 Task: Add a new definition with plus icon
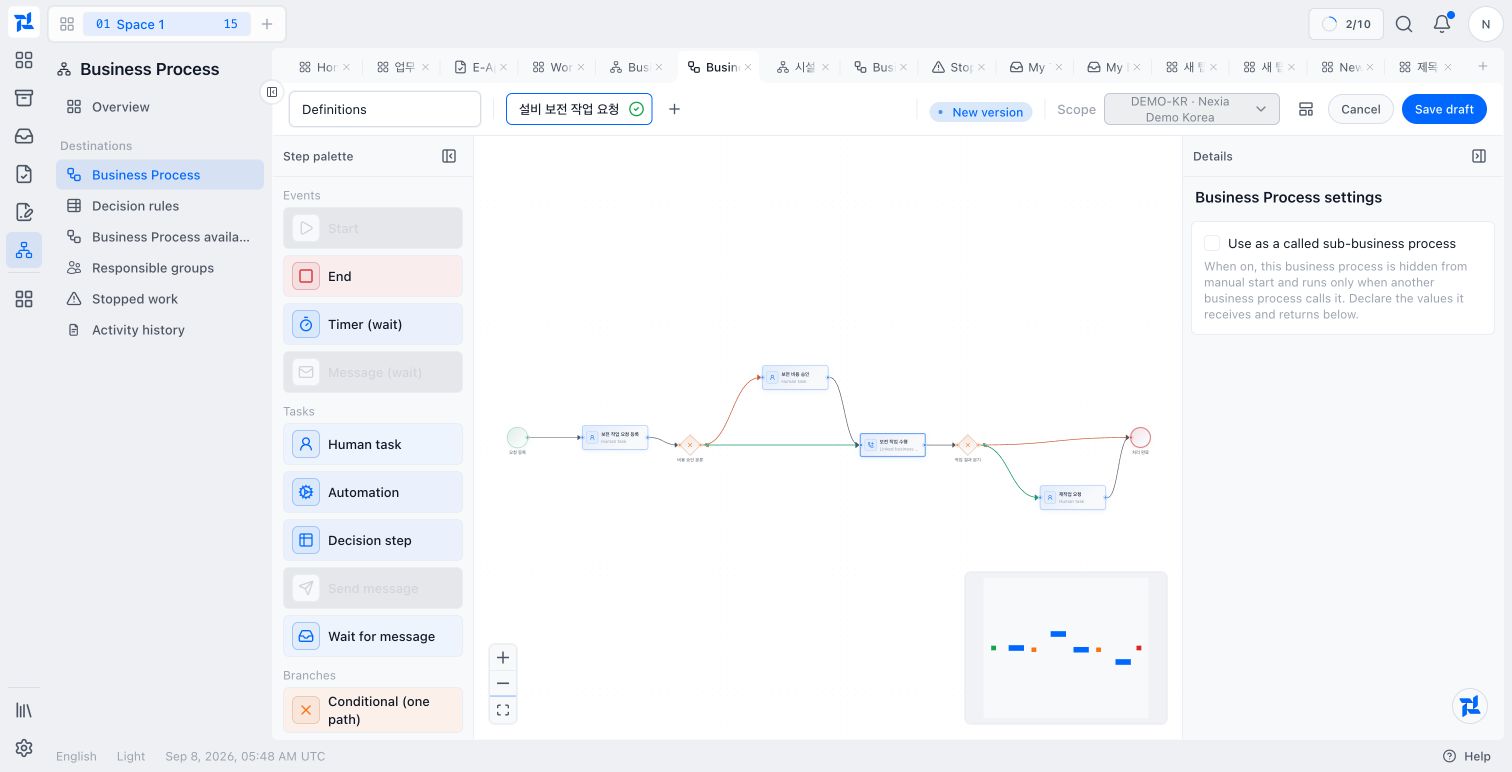coord(674,109)
